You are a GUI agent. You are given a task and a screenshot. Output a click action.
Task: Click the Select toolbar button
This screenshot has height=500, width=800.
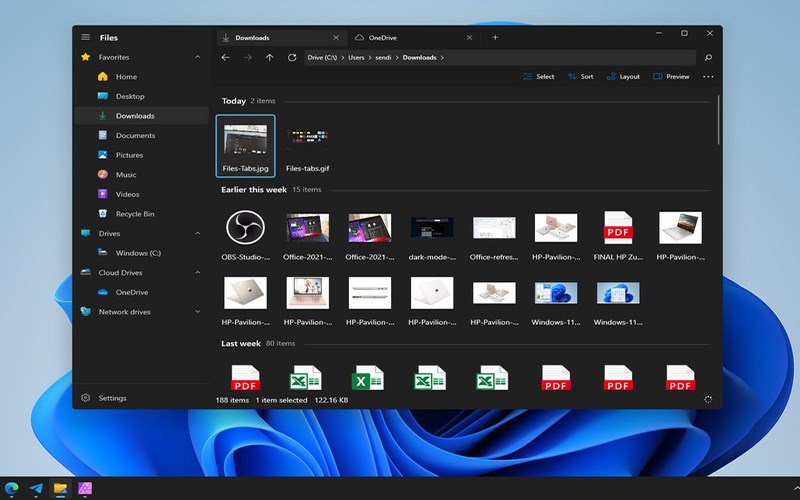click(539, 77)
